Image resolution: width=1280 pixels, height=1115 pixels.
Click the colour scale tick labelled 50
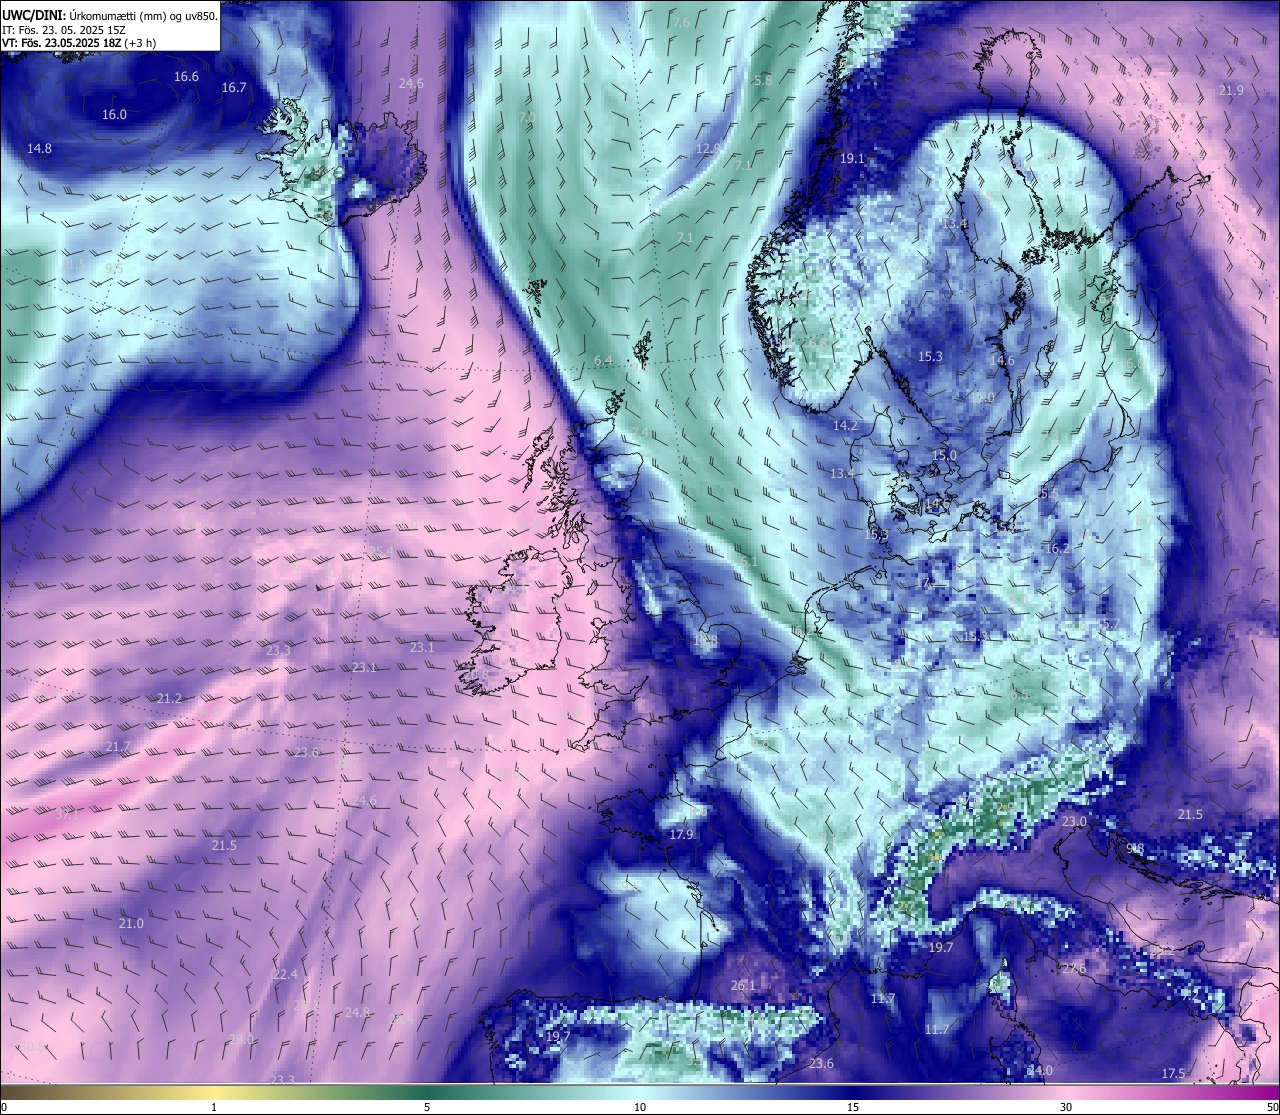(x=1272, y=1107)
